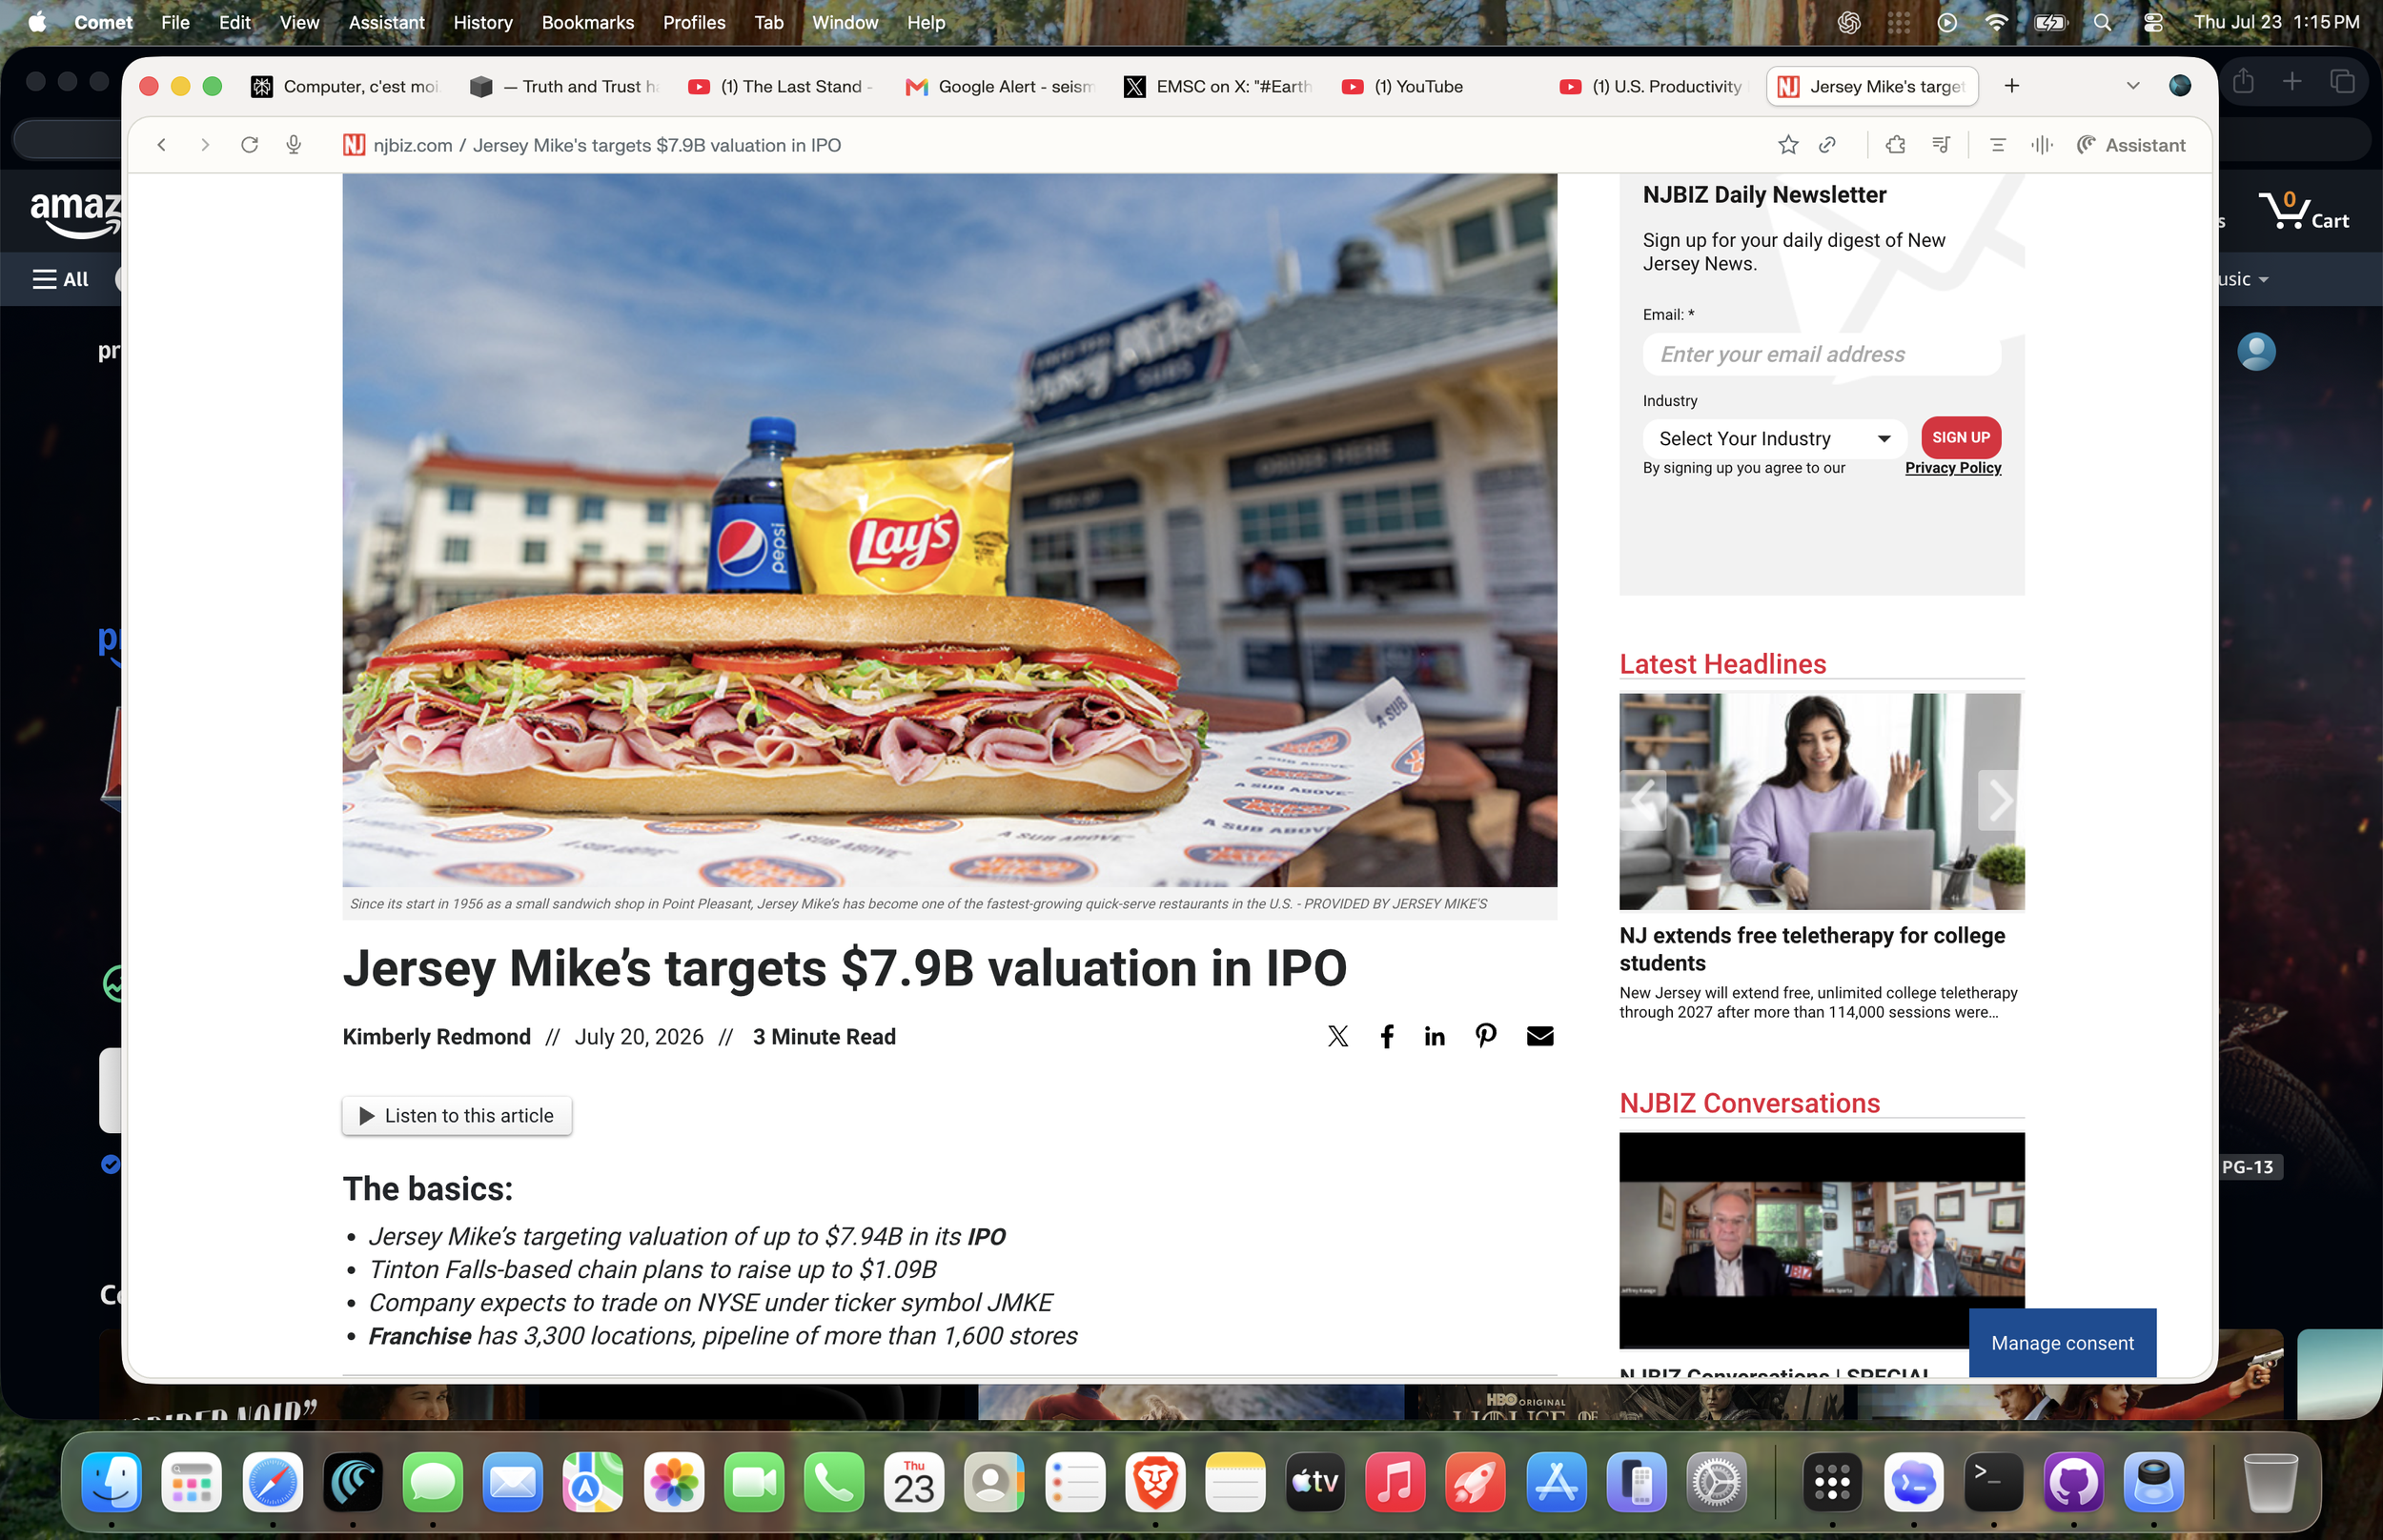
Task: Open the extensions puzzle icon
Action: pos(1895,145)
